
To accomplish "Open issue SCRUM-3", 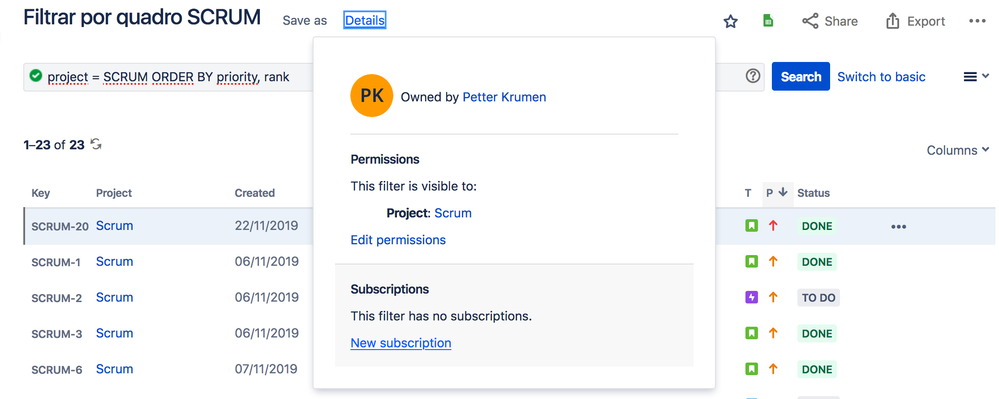I will [x=57, y=333].
